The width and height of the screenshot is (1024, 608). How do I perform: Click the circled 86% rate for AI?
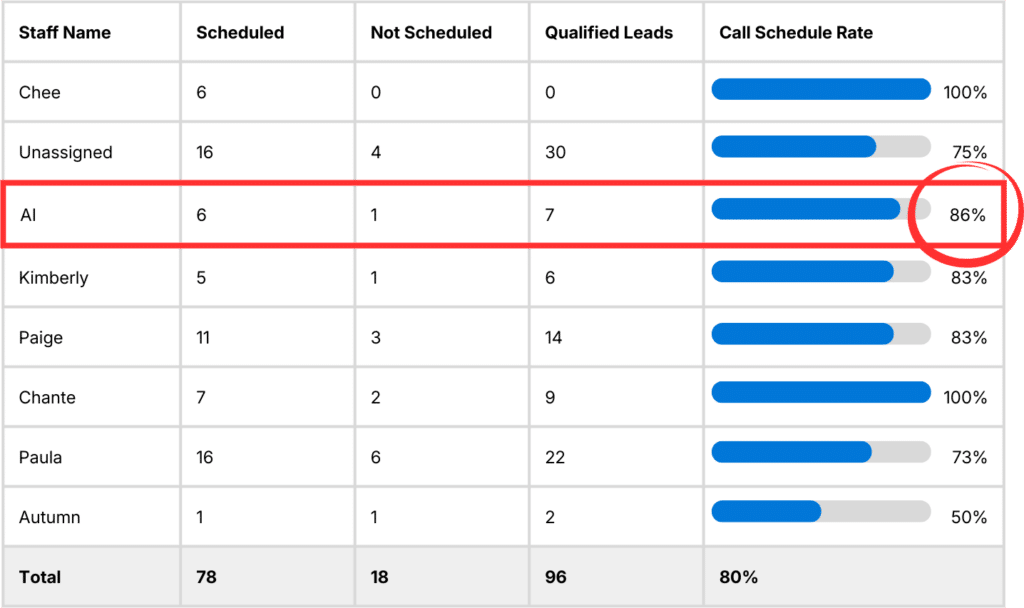tap(967, 214)
